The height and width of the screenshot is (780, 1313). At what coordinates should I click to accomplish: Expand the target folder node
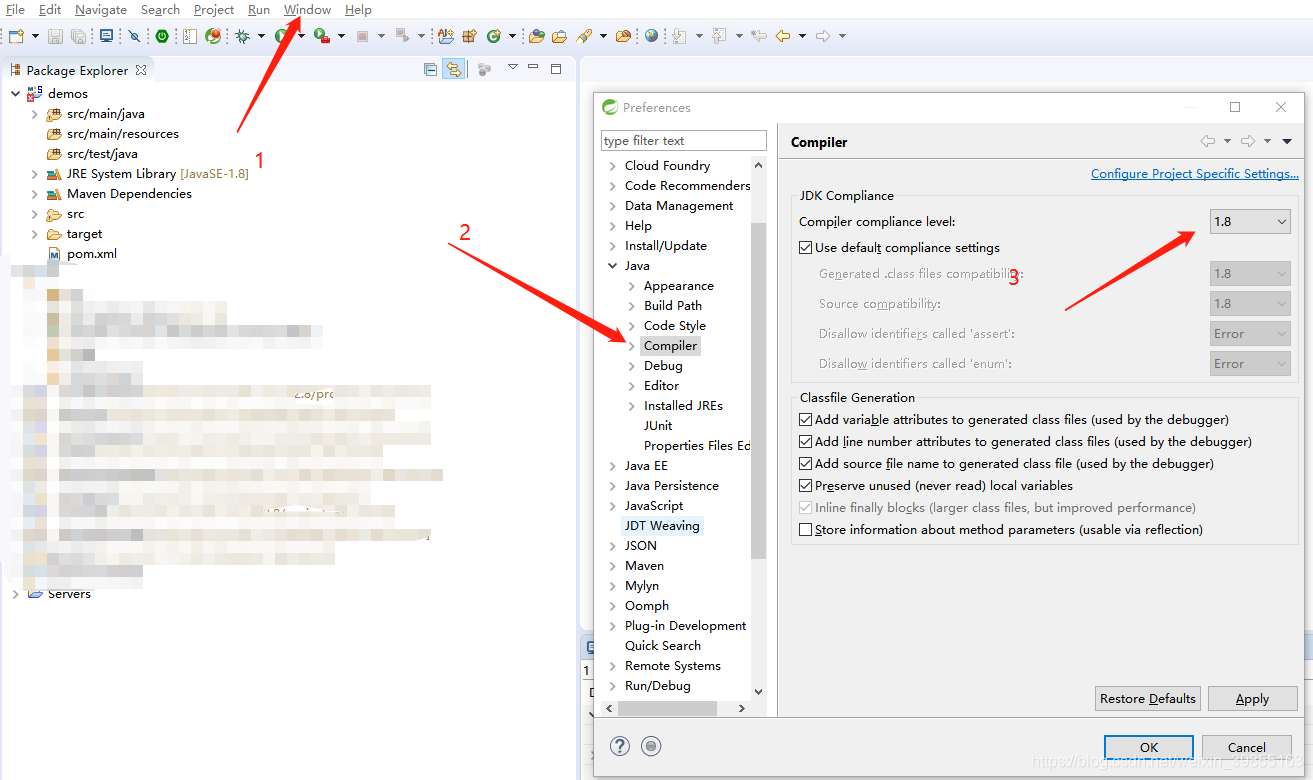point(35,233)
